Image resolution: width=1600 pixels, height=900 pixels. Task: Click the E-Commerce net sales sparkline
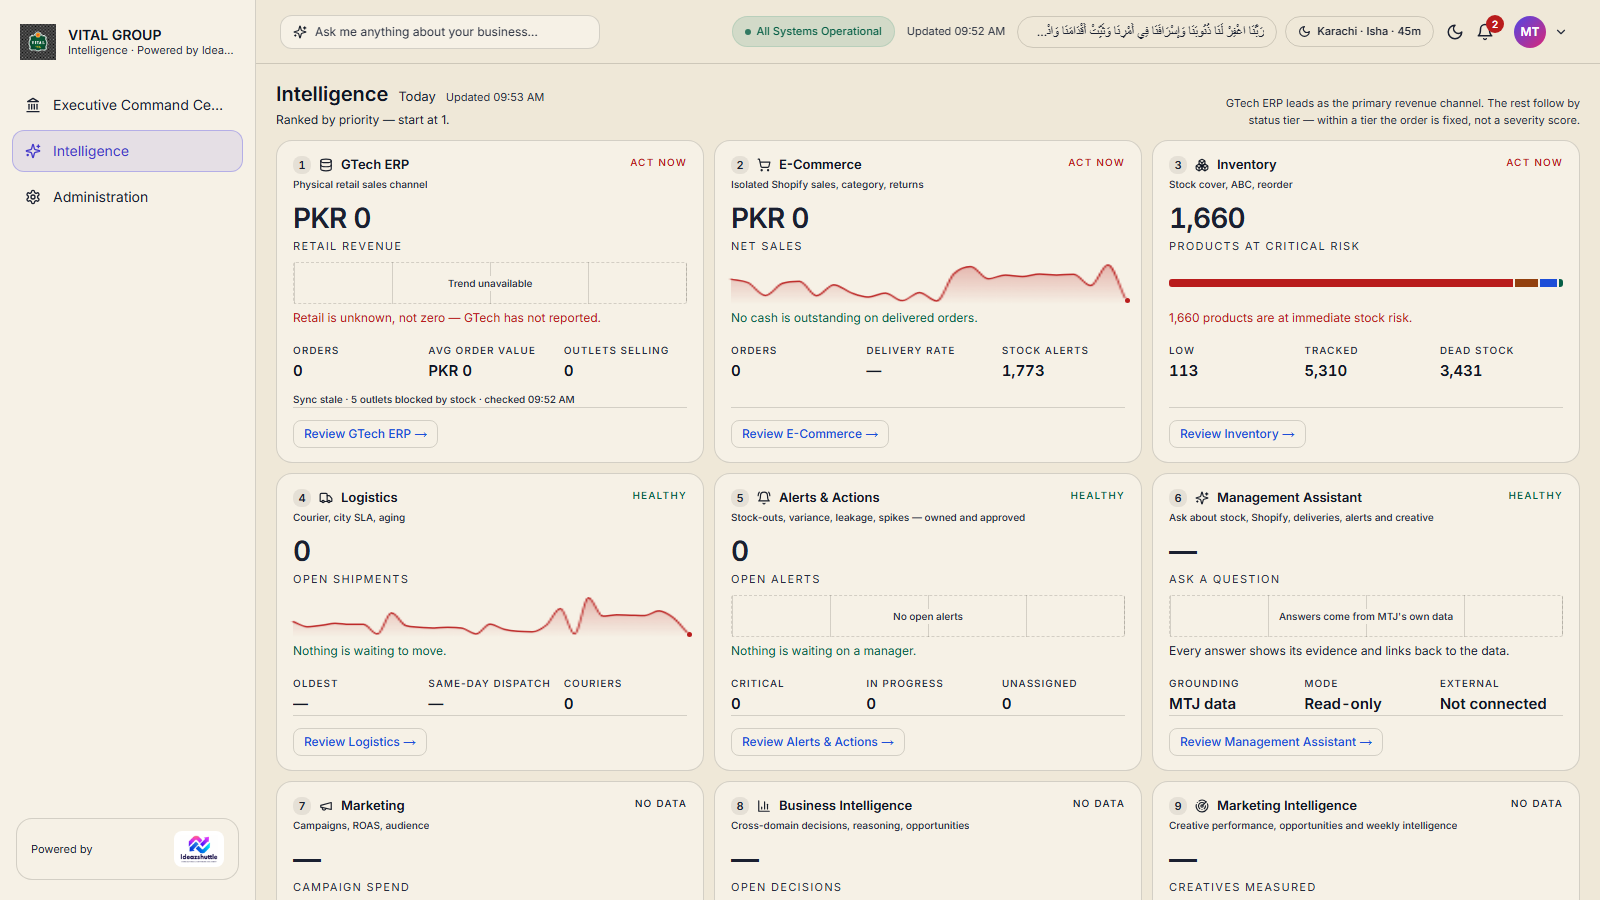(x=930, y=283)
